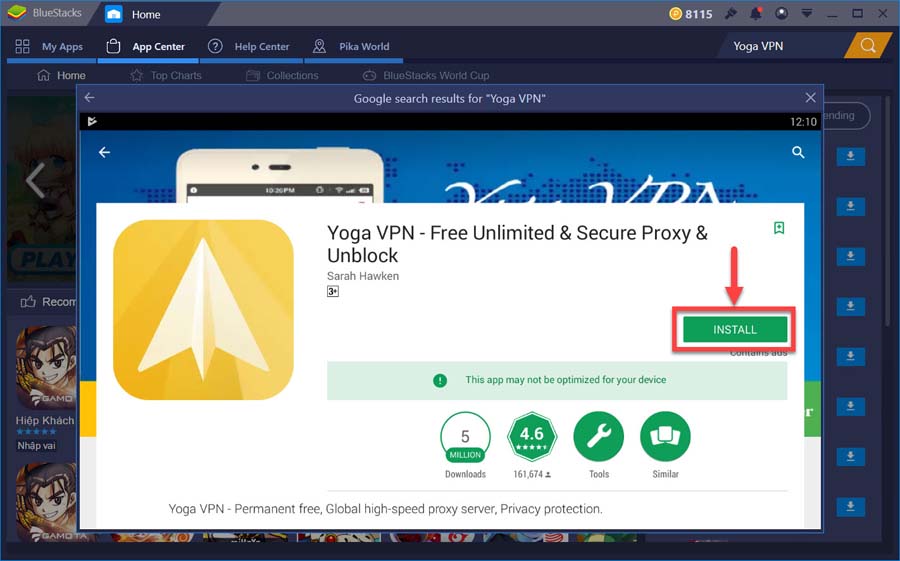Open Collections sub-navigation
Screen dimensions: 900x561
282,75
